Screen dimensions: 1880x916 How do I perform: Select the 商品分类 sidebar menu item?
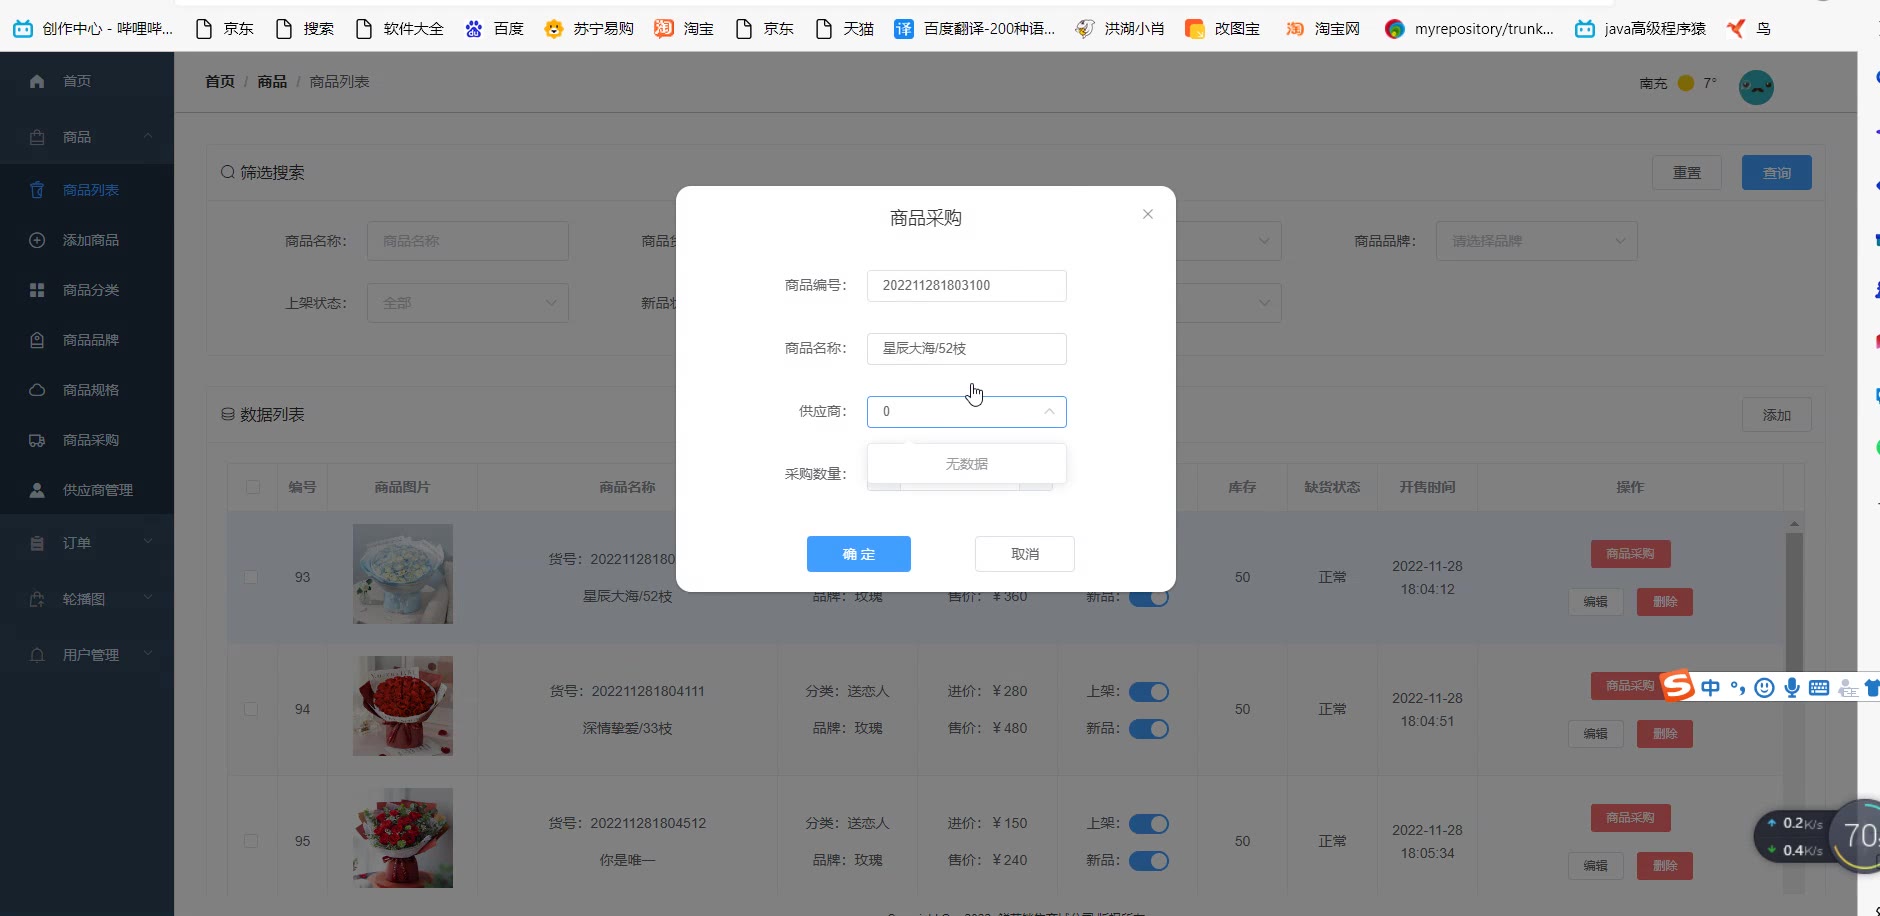coord(87,290)
